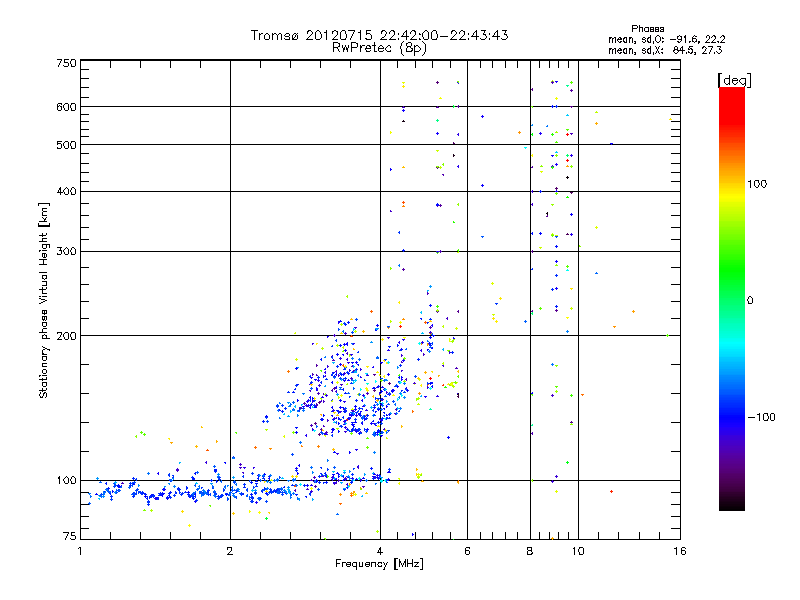
Task: Click x-axis tick label '4'
Action: (380, 551)
